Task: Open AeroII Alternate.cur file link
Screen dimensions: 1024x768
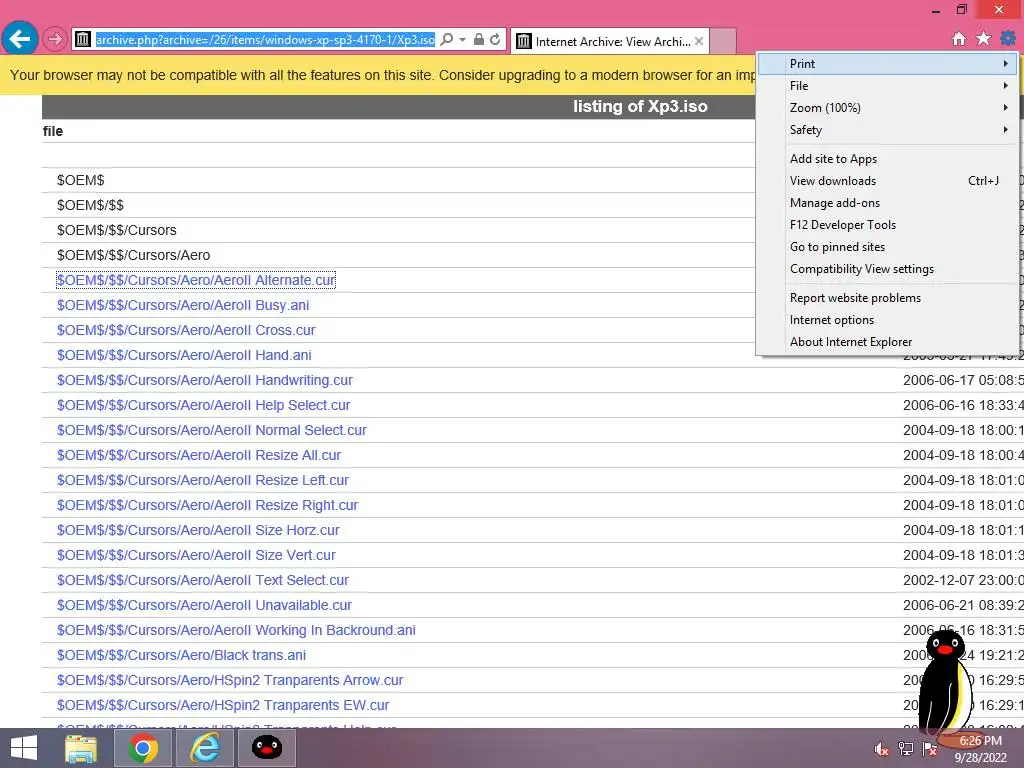Action: (x=196, y=280)
